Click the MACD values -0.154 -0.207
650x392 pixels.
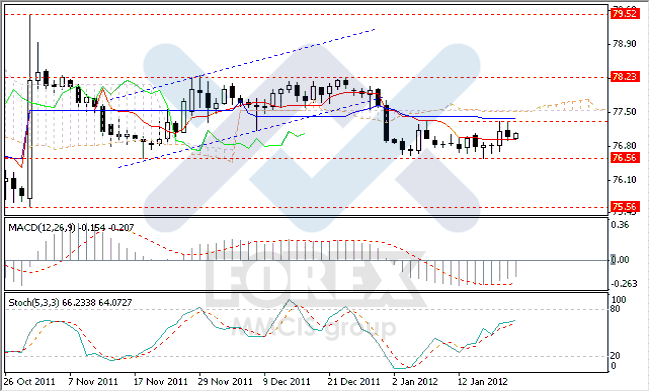(x=107, y=227)
